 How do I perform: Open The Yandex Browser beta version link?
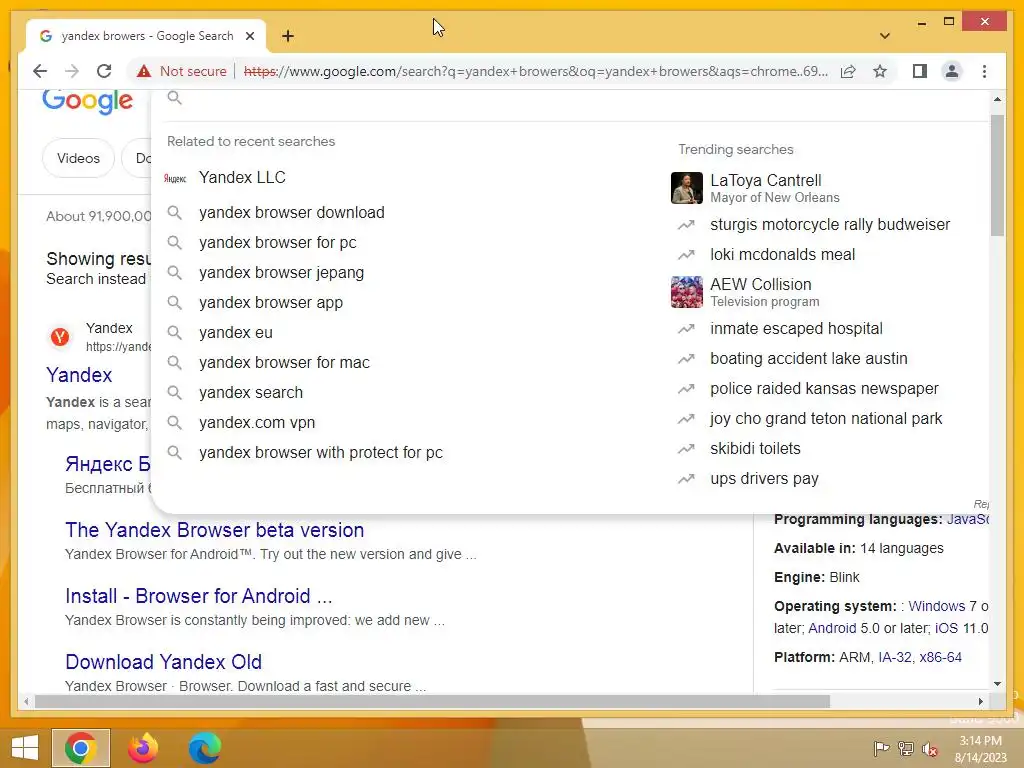point(214,530)
